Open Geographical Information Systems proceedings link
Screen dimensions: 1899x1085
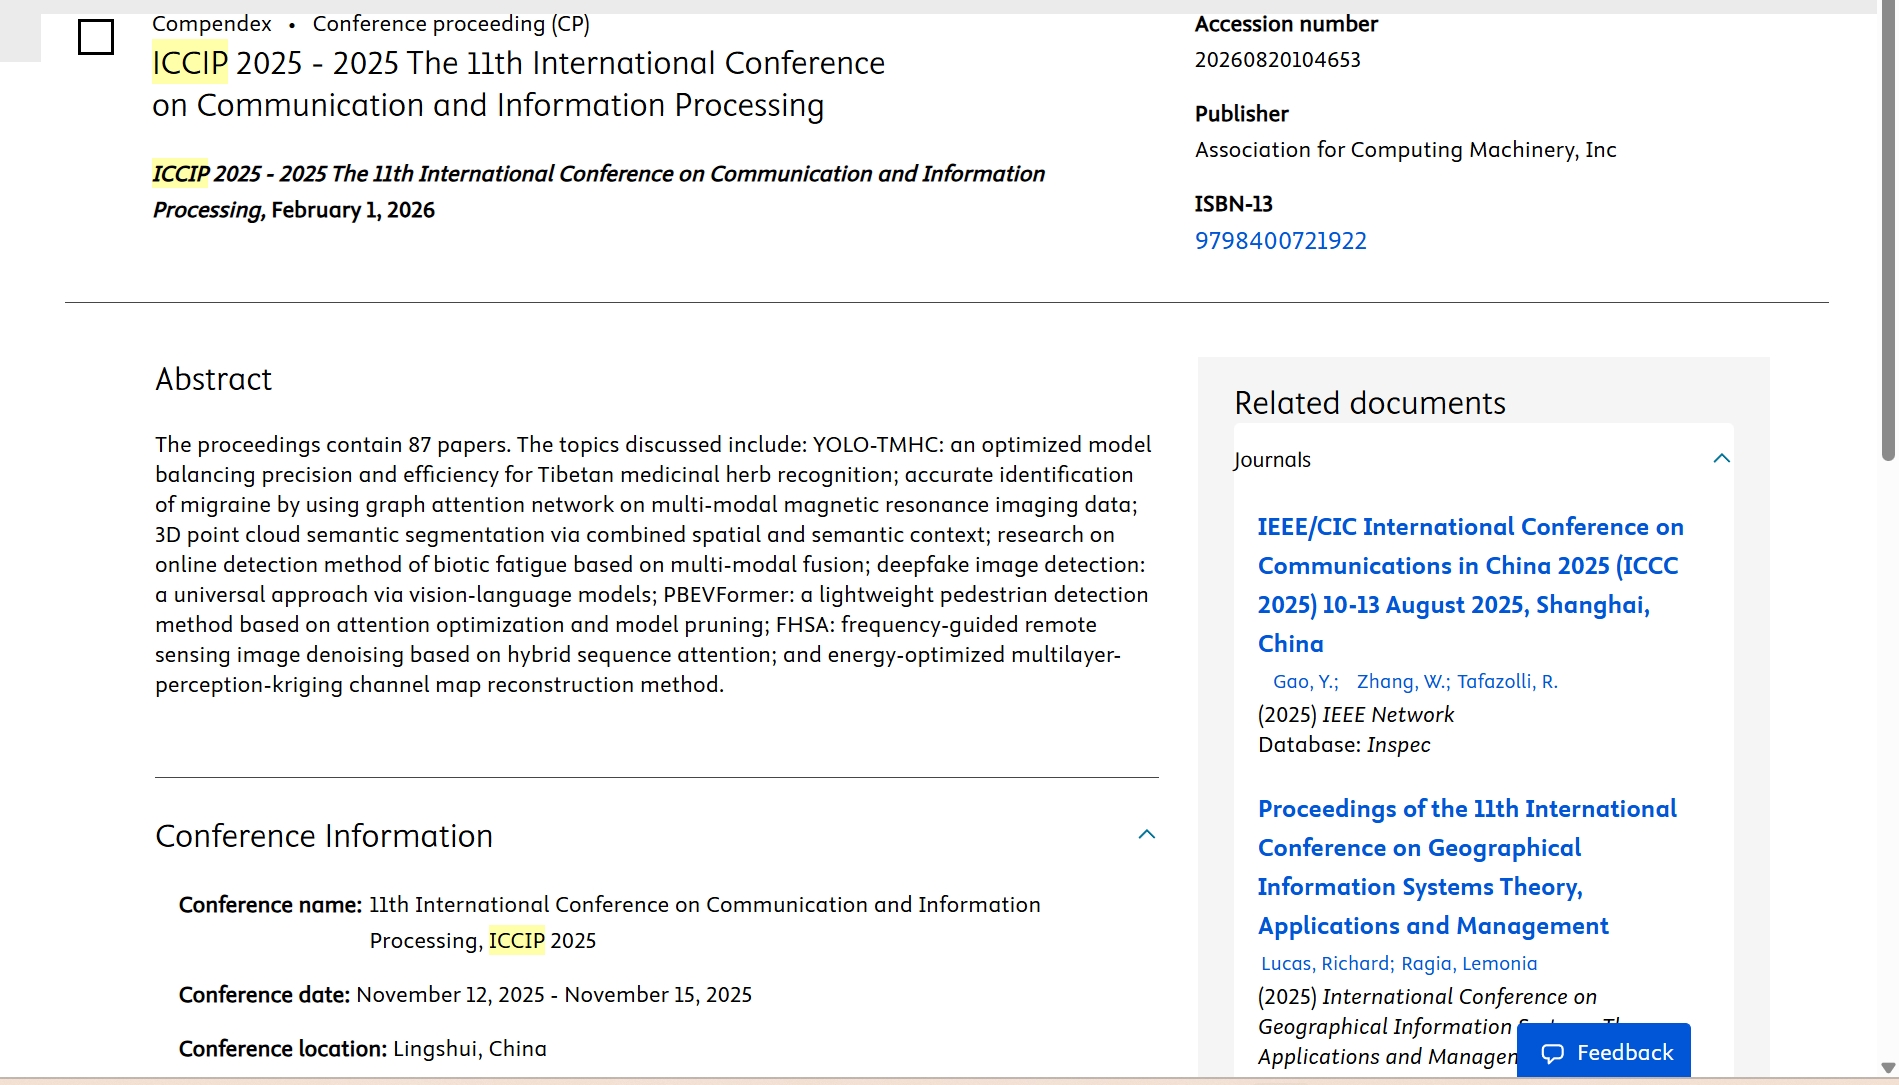tap(1466, 867)
